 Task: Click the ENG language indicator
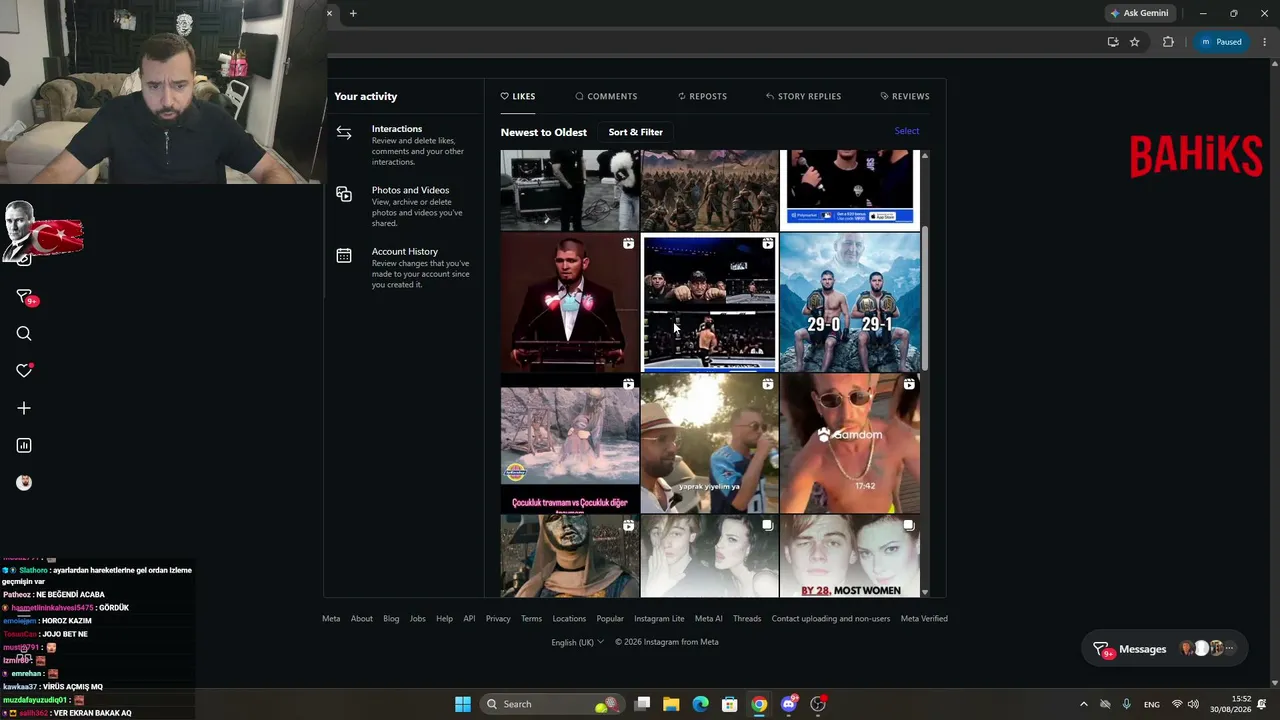pos(1152,704)
